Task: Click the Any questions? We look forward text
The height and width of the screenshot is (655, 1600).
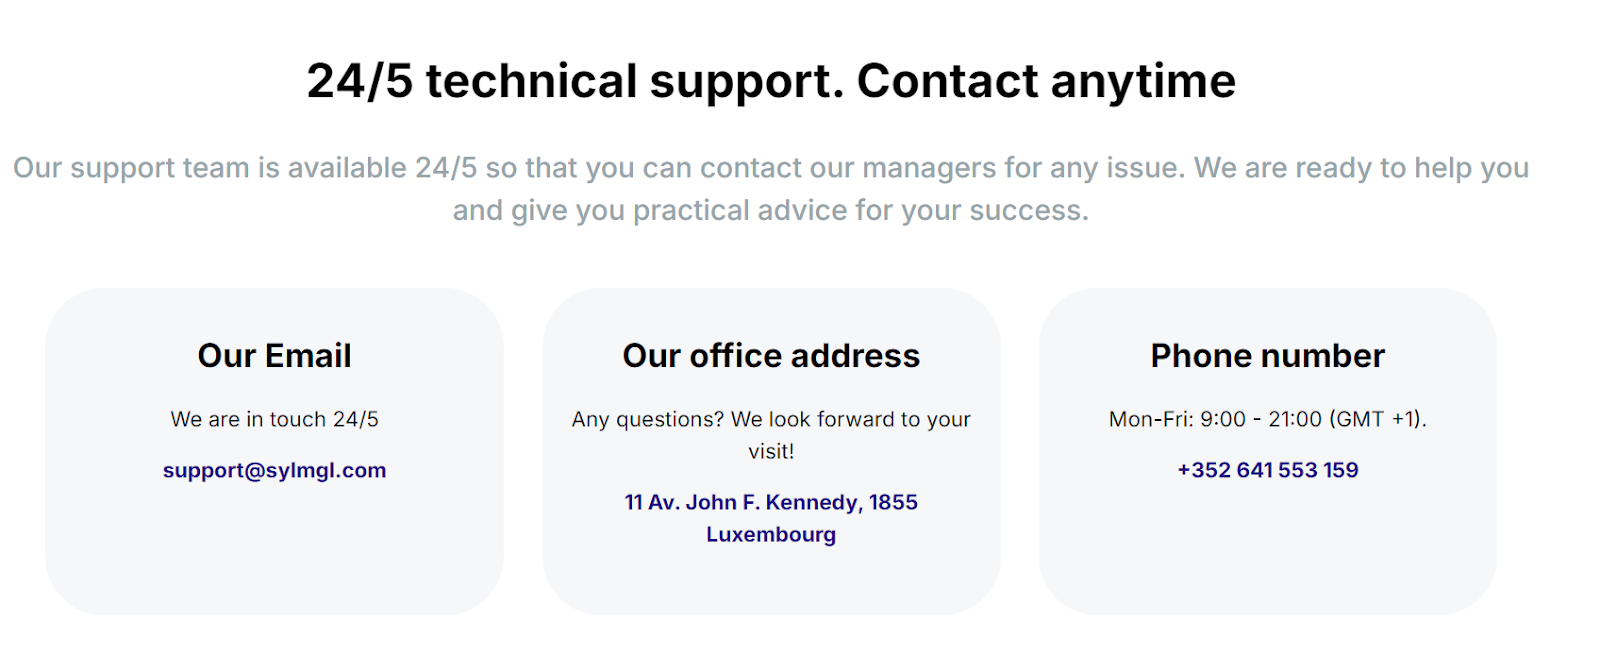Action: point(771,419)
